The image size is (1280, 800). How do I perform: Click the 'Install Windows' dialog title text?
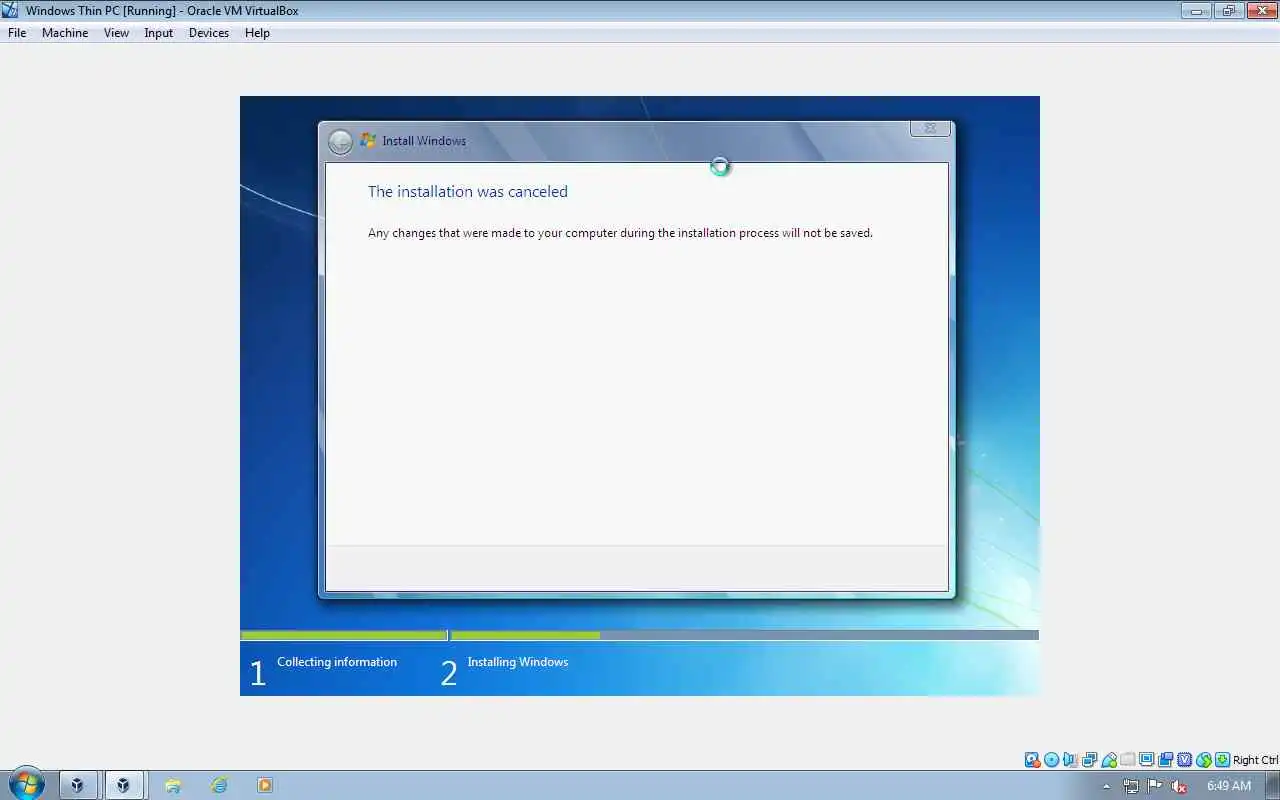pos(424,141)
